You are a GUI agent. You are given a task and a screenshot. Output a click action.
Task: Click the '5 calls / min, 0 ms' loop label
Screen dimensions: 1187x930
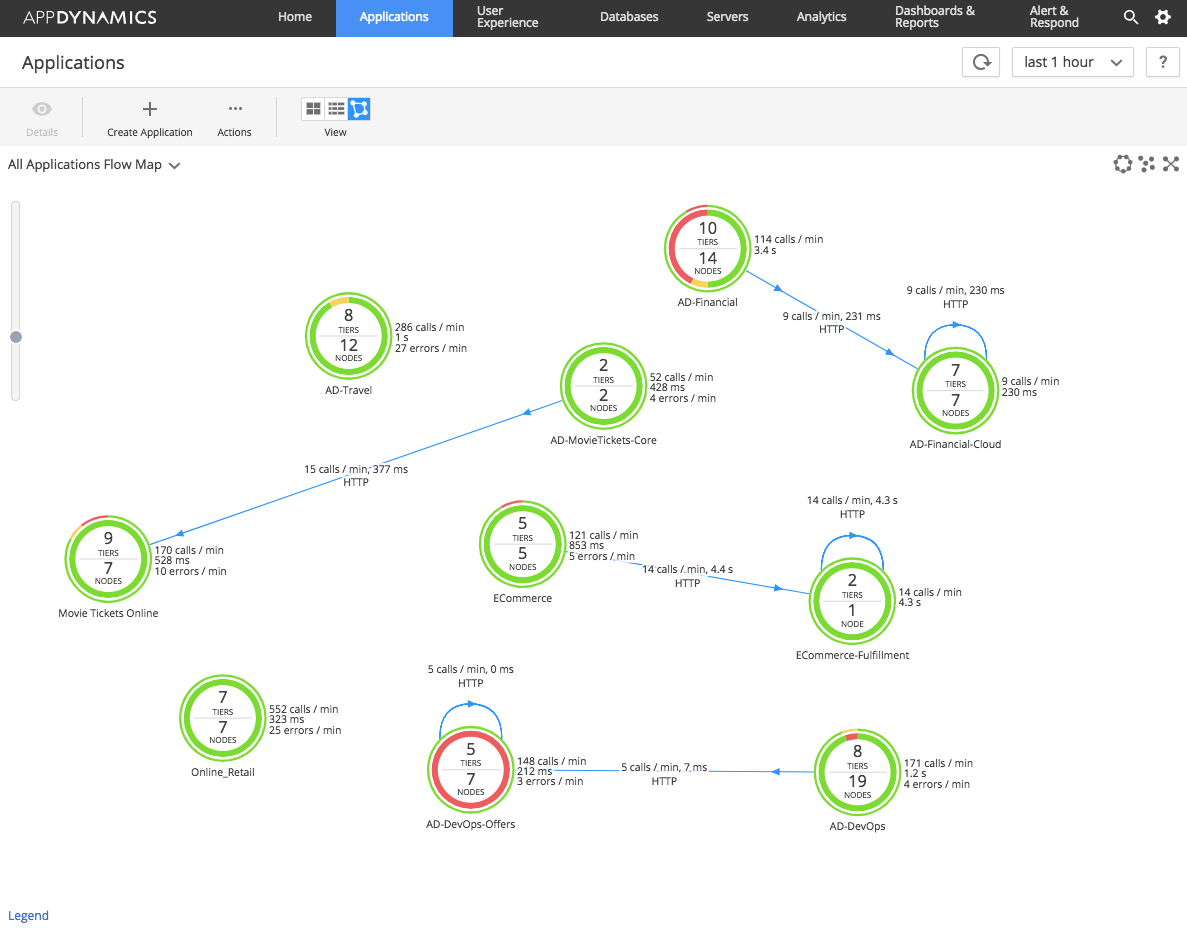tap(470, 670)
